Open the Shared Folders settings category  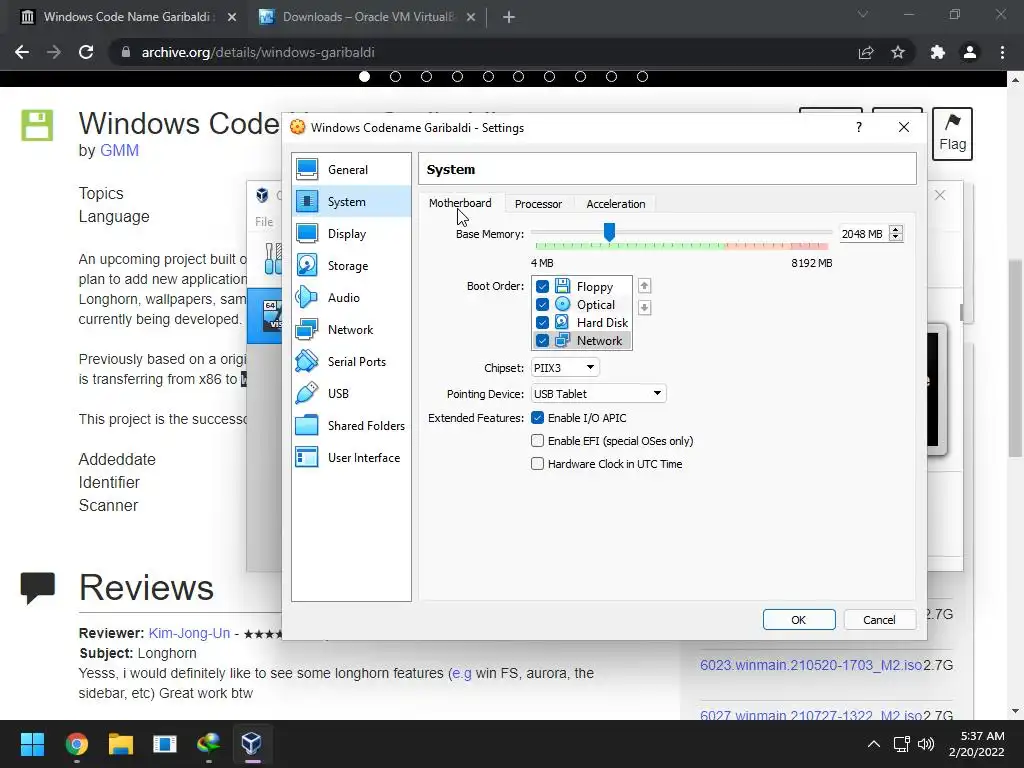click(351, 426)
